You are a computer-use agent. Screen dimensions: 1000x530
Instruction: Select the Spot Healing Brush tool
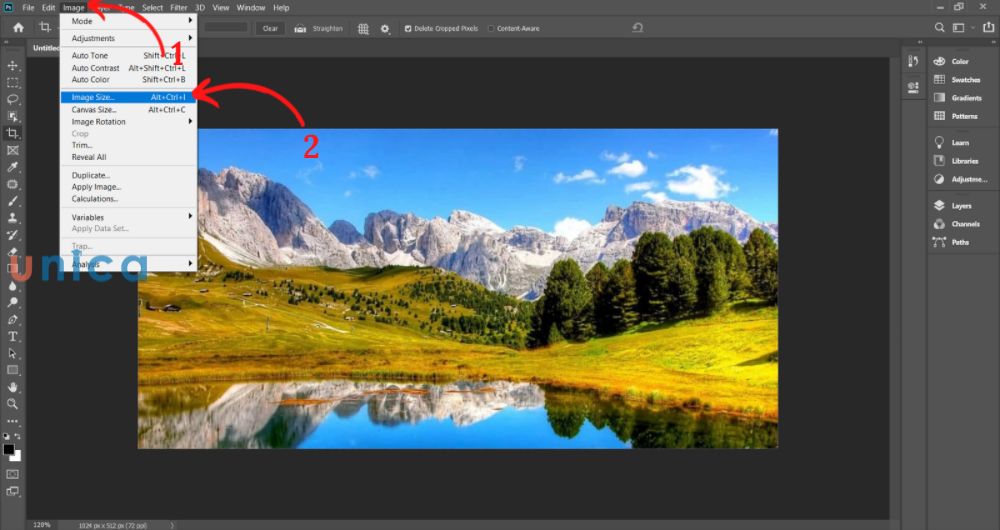click(x=13, y=184)
